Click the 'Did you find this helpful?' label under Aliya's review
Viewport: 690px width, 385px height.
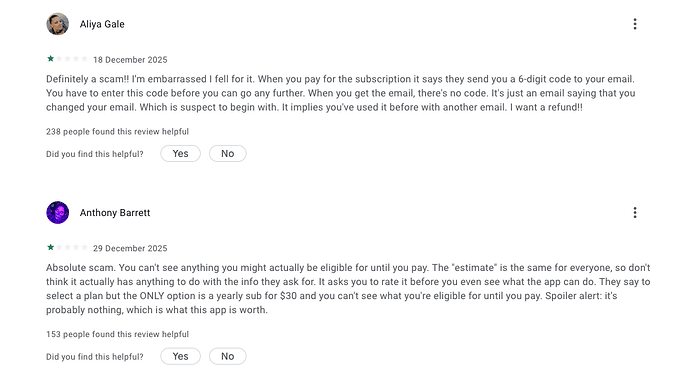[95, 154]
